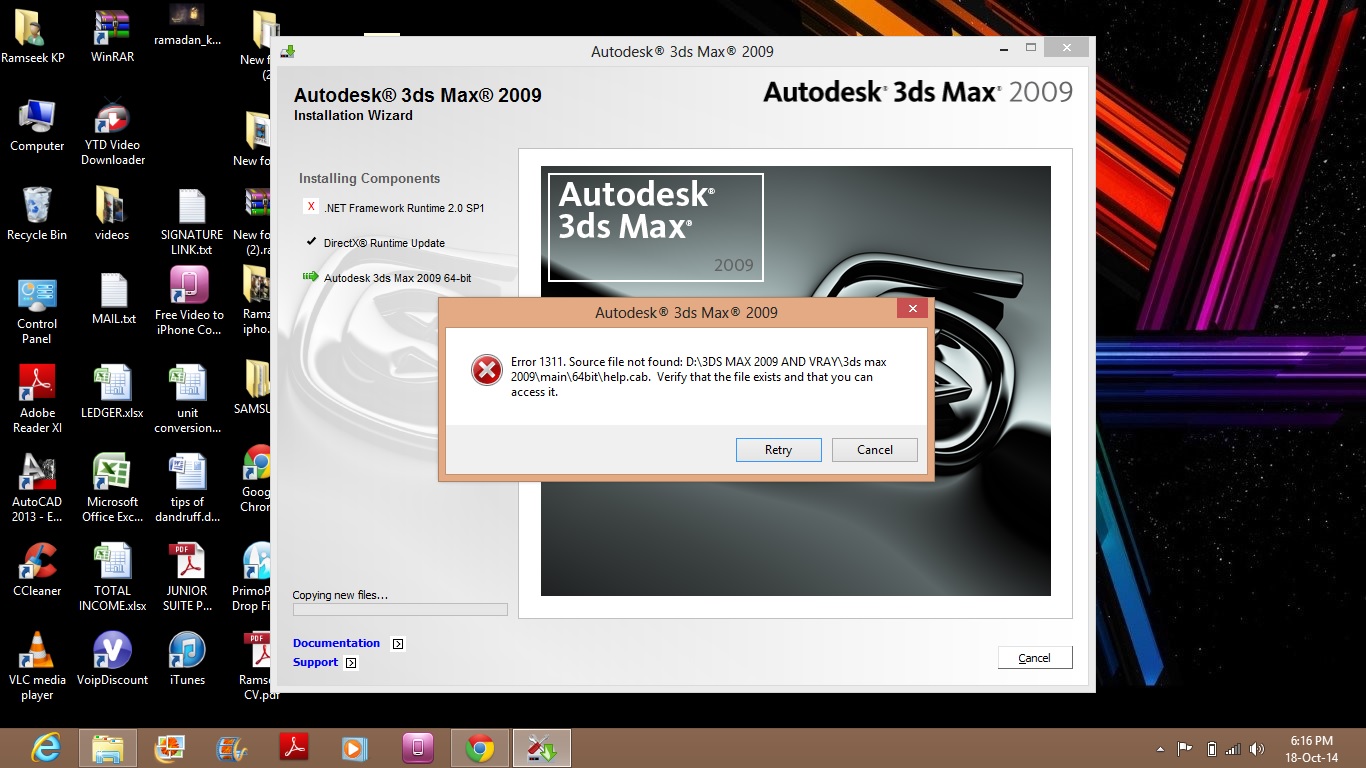This screenshot has width=1366, height=768.
Task: Open Photo Gallery from the taskbar
Action: tap(170, 748)
